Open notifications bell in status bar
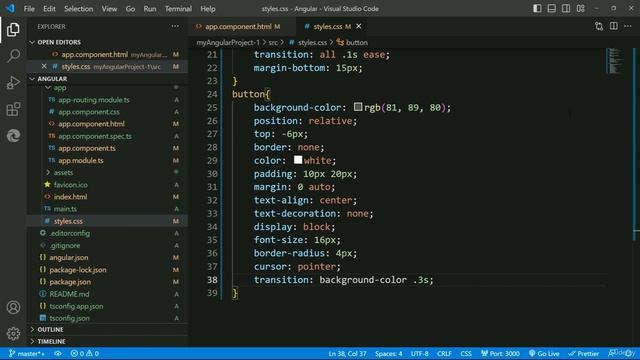This screenshot has height=360, width=640. pos(629,353)
